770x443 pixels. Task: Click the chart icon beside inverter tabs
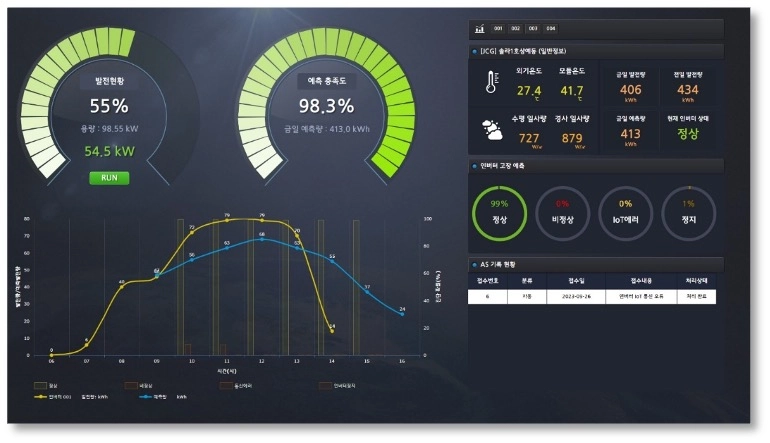(x=479, y=29)
